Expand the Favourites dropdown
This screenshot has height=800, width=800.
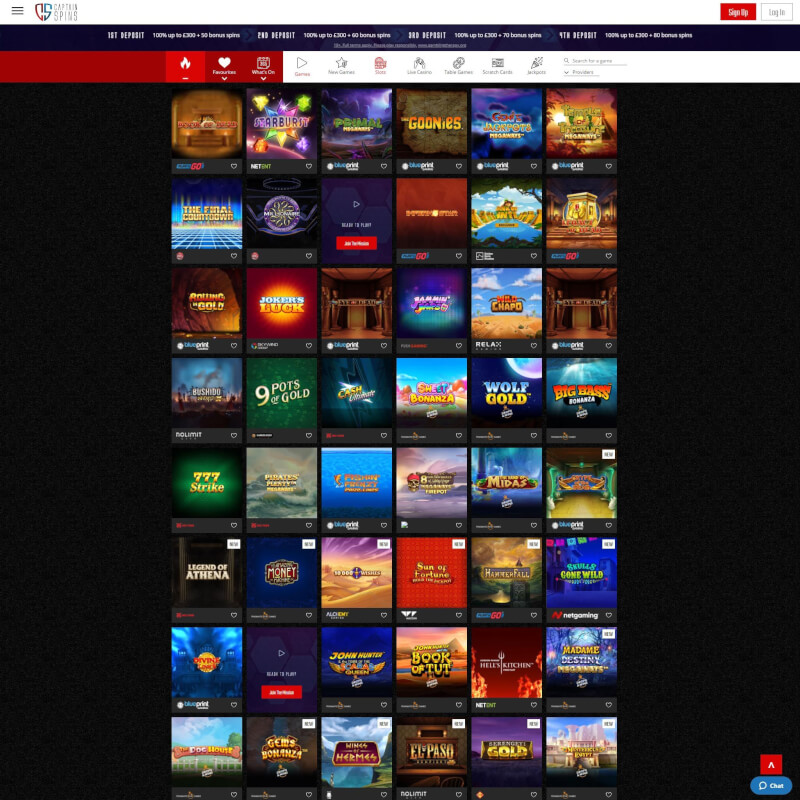pos(224,67)
